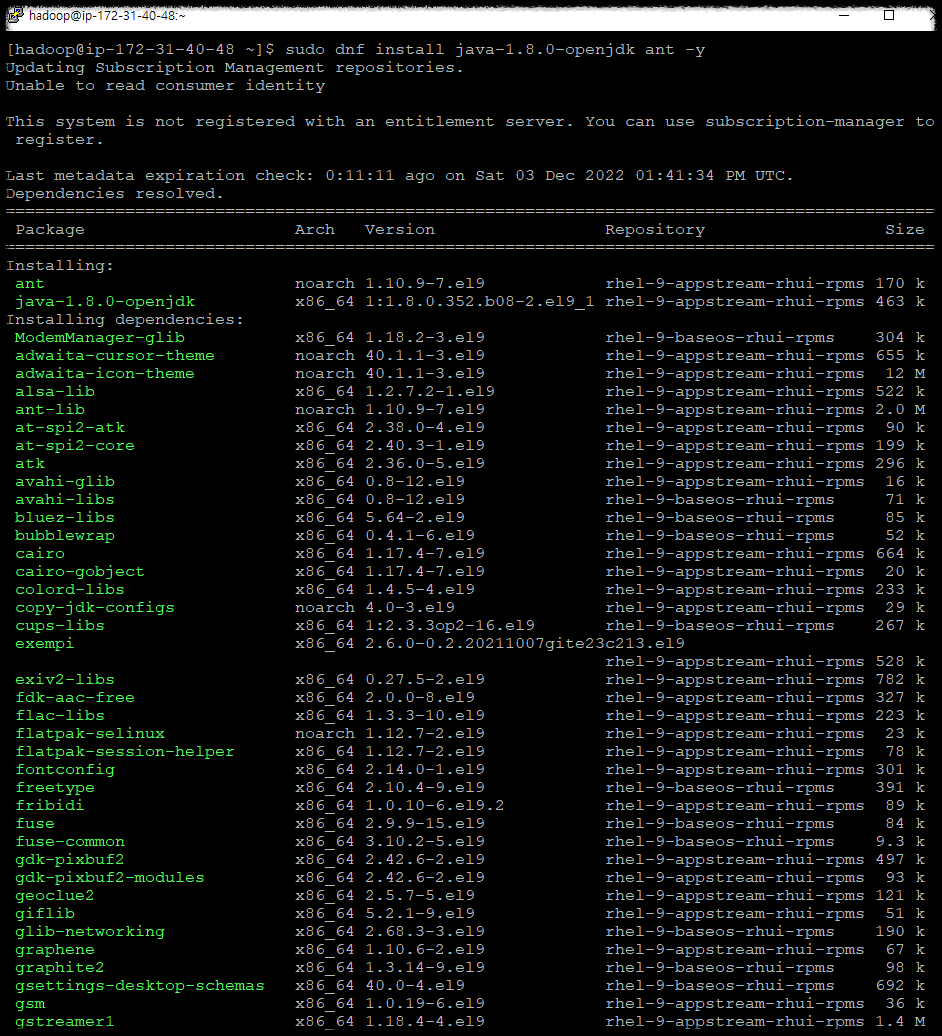Select the avahi-glib package name
The height and width of the screenshot is (1036, 942).
pos(65,481)
